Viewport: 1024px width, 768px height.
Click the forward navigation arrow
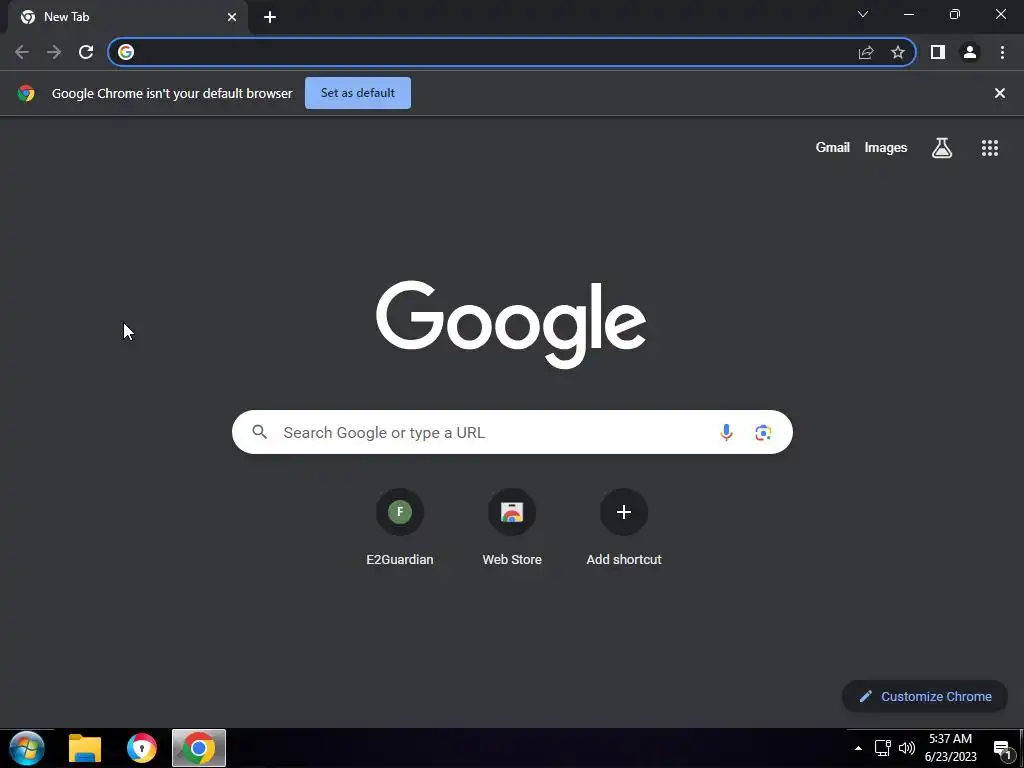(x=54, y=52)
